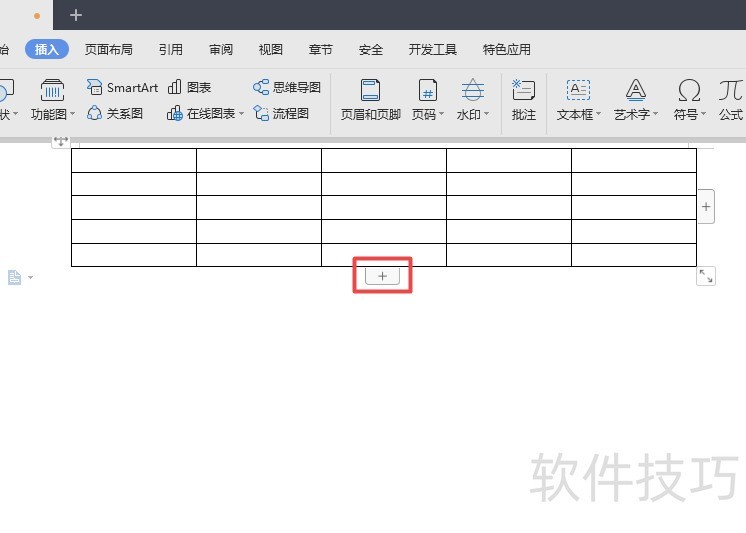Screen dimensions: 746x533
Task: Switch to the 审阅 tab
Action: [221, 49]
